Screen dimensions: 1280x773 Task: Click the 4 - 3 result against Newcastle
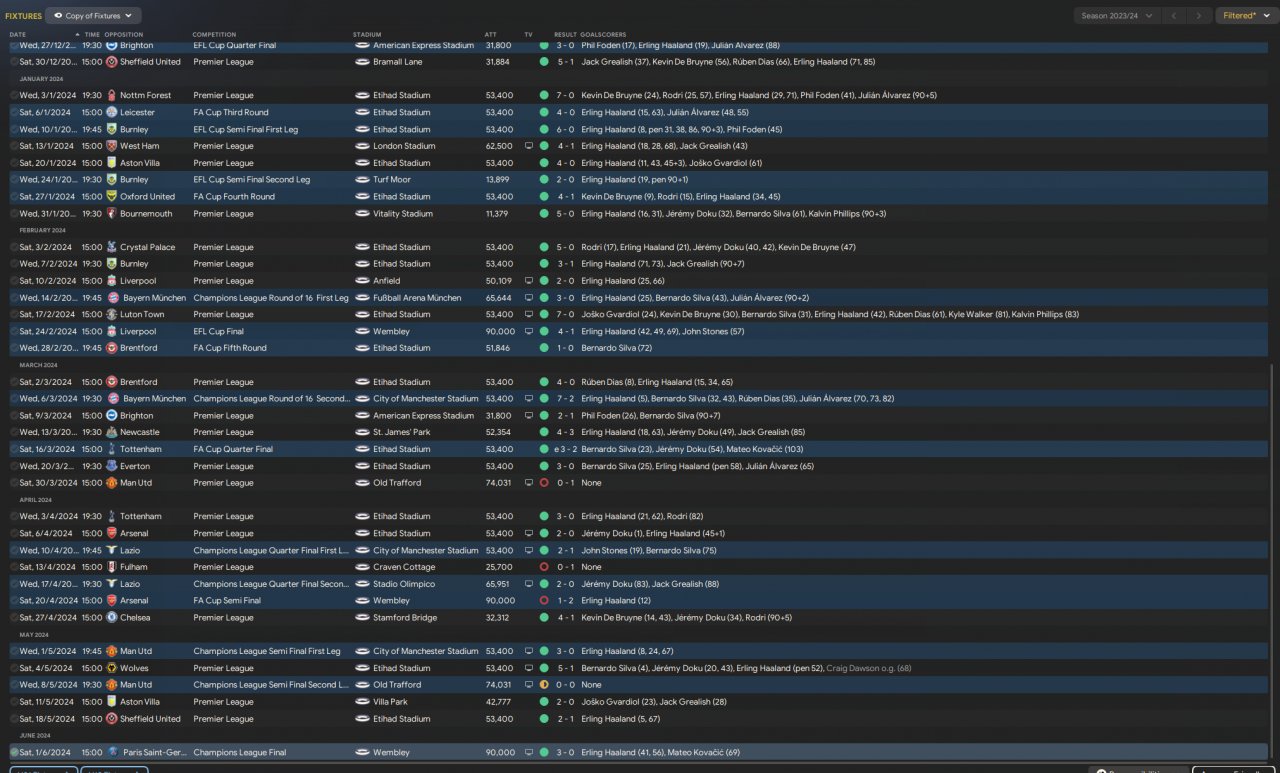566,433
